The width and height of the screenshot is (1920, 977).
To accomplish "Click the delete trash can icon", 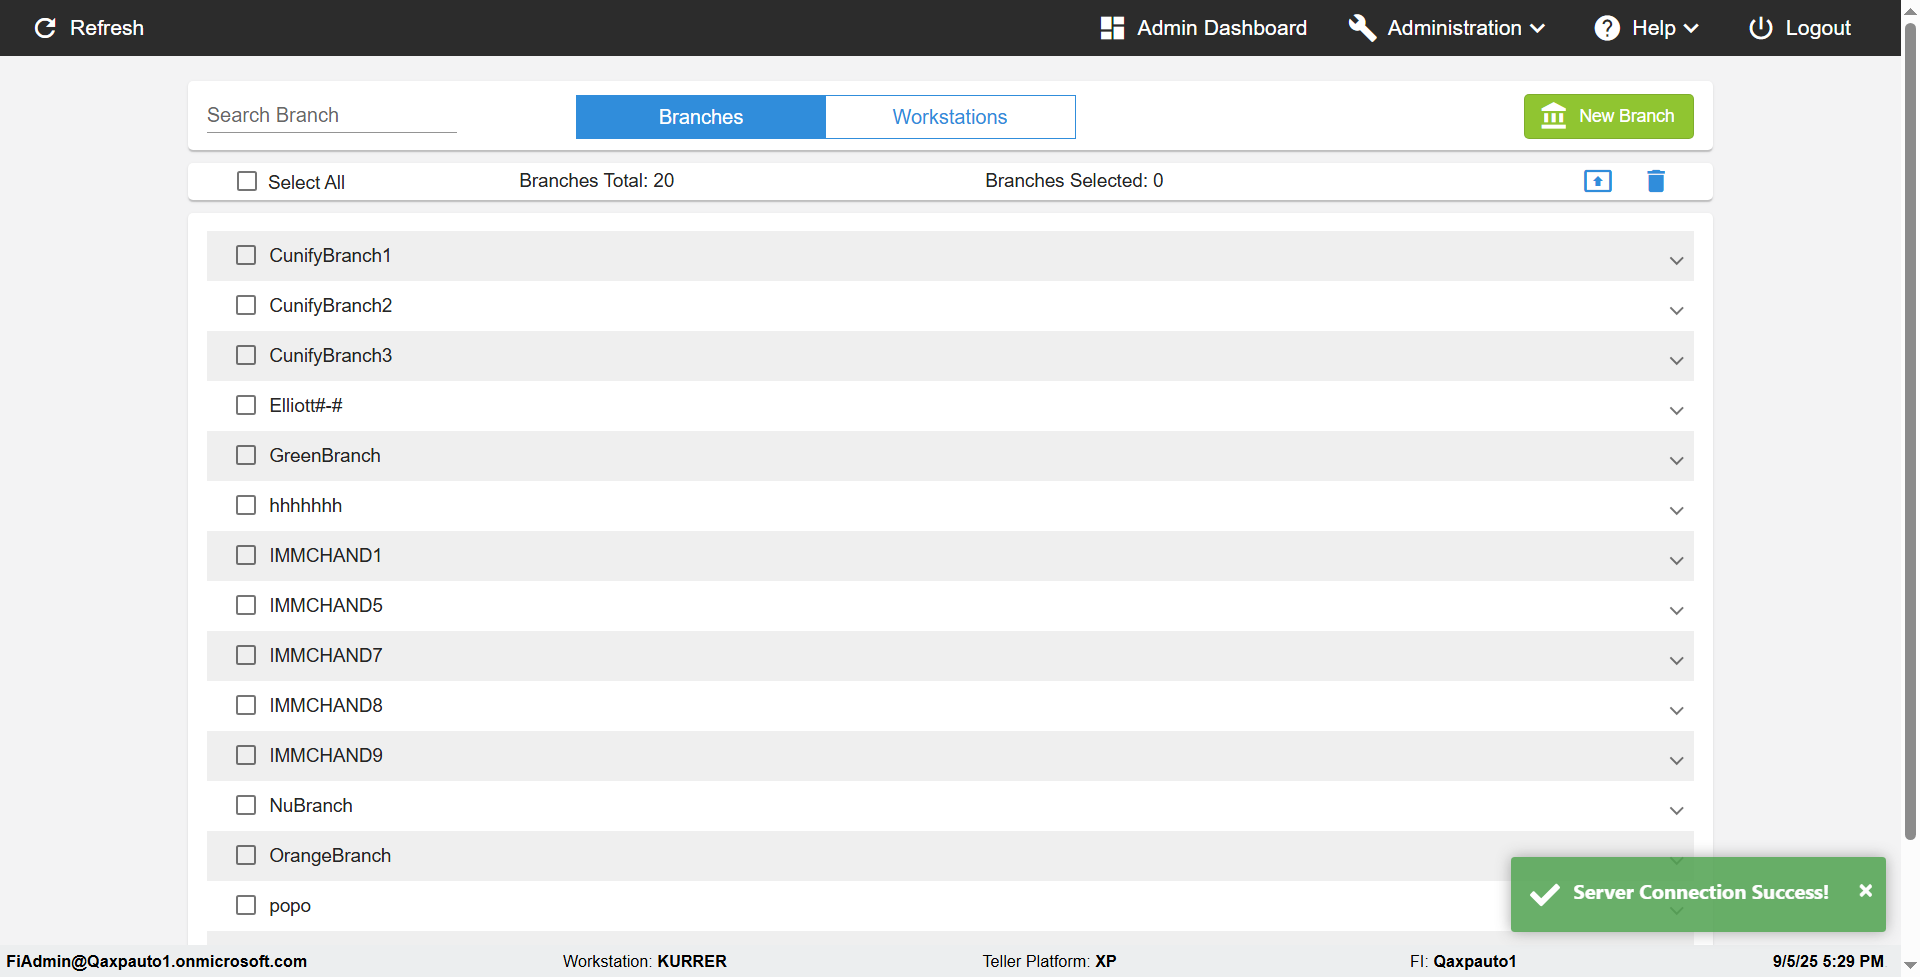I will tap(1656, 181).
